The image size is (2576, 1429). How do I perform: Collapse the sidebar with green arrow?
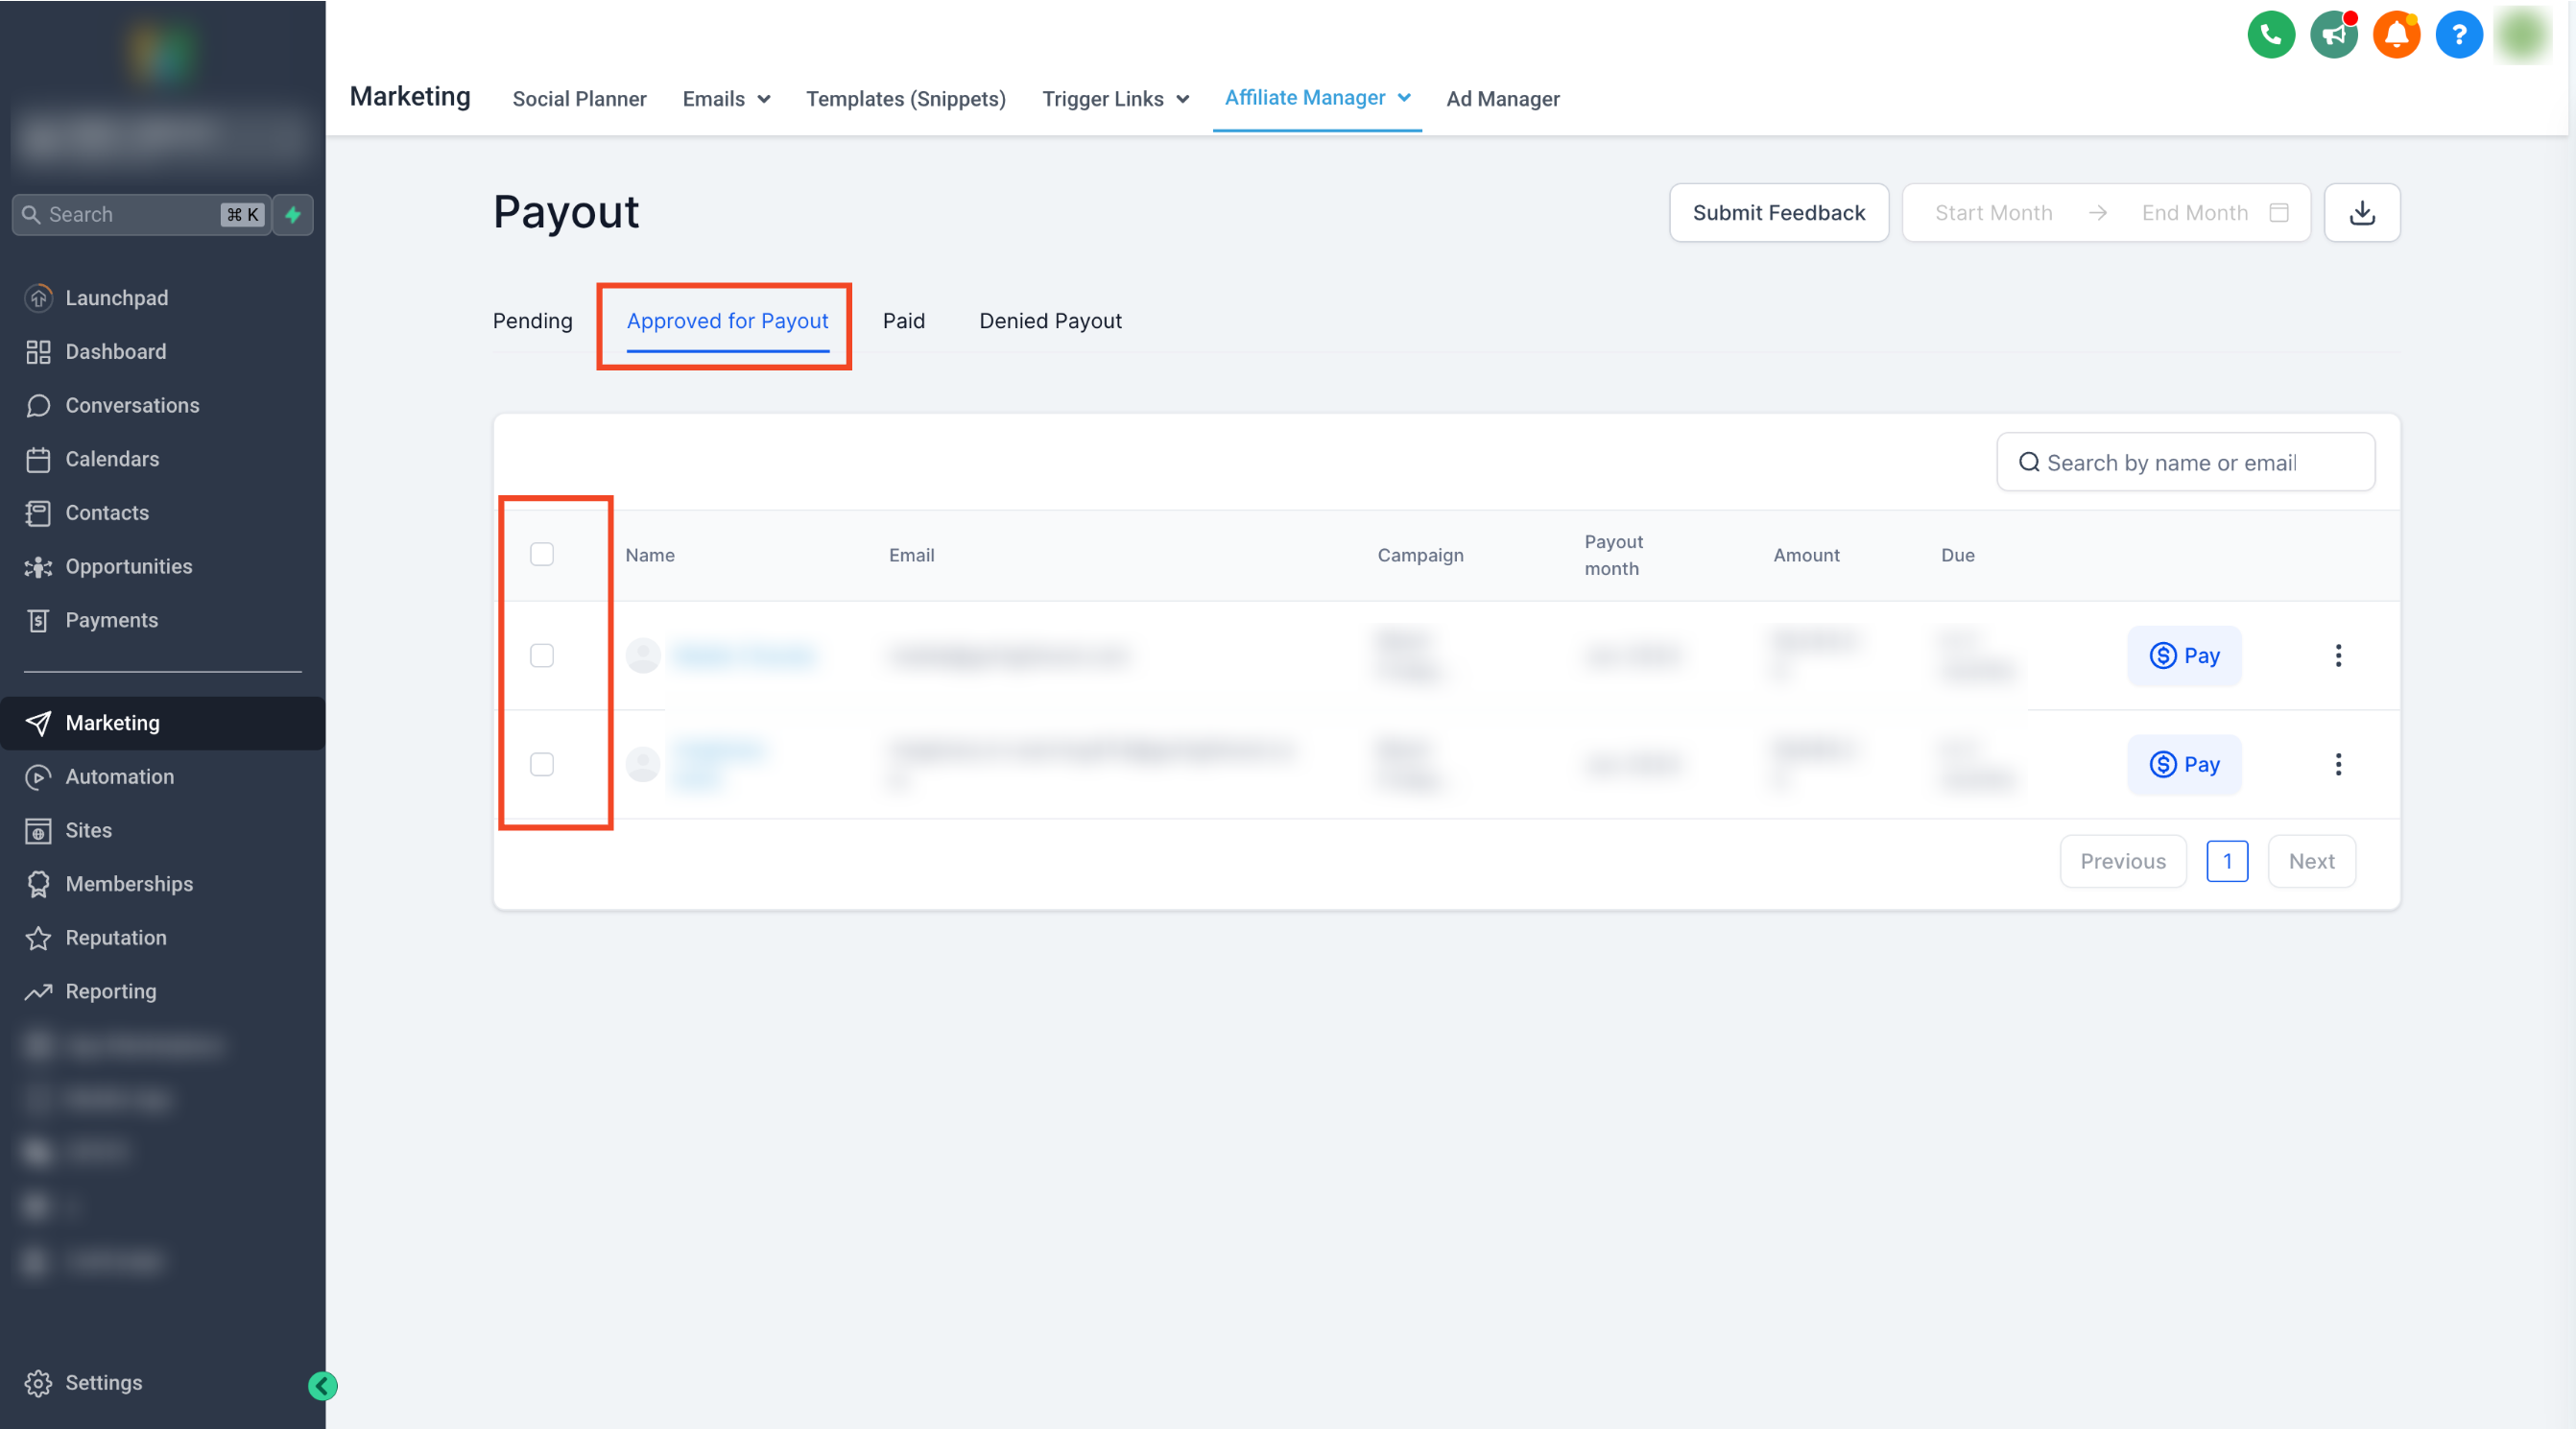[322, 1385]
